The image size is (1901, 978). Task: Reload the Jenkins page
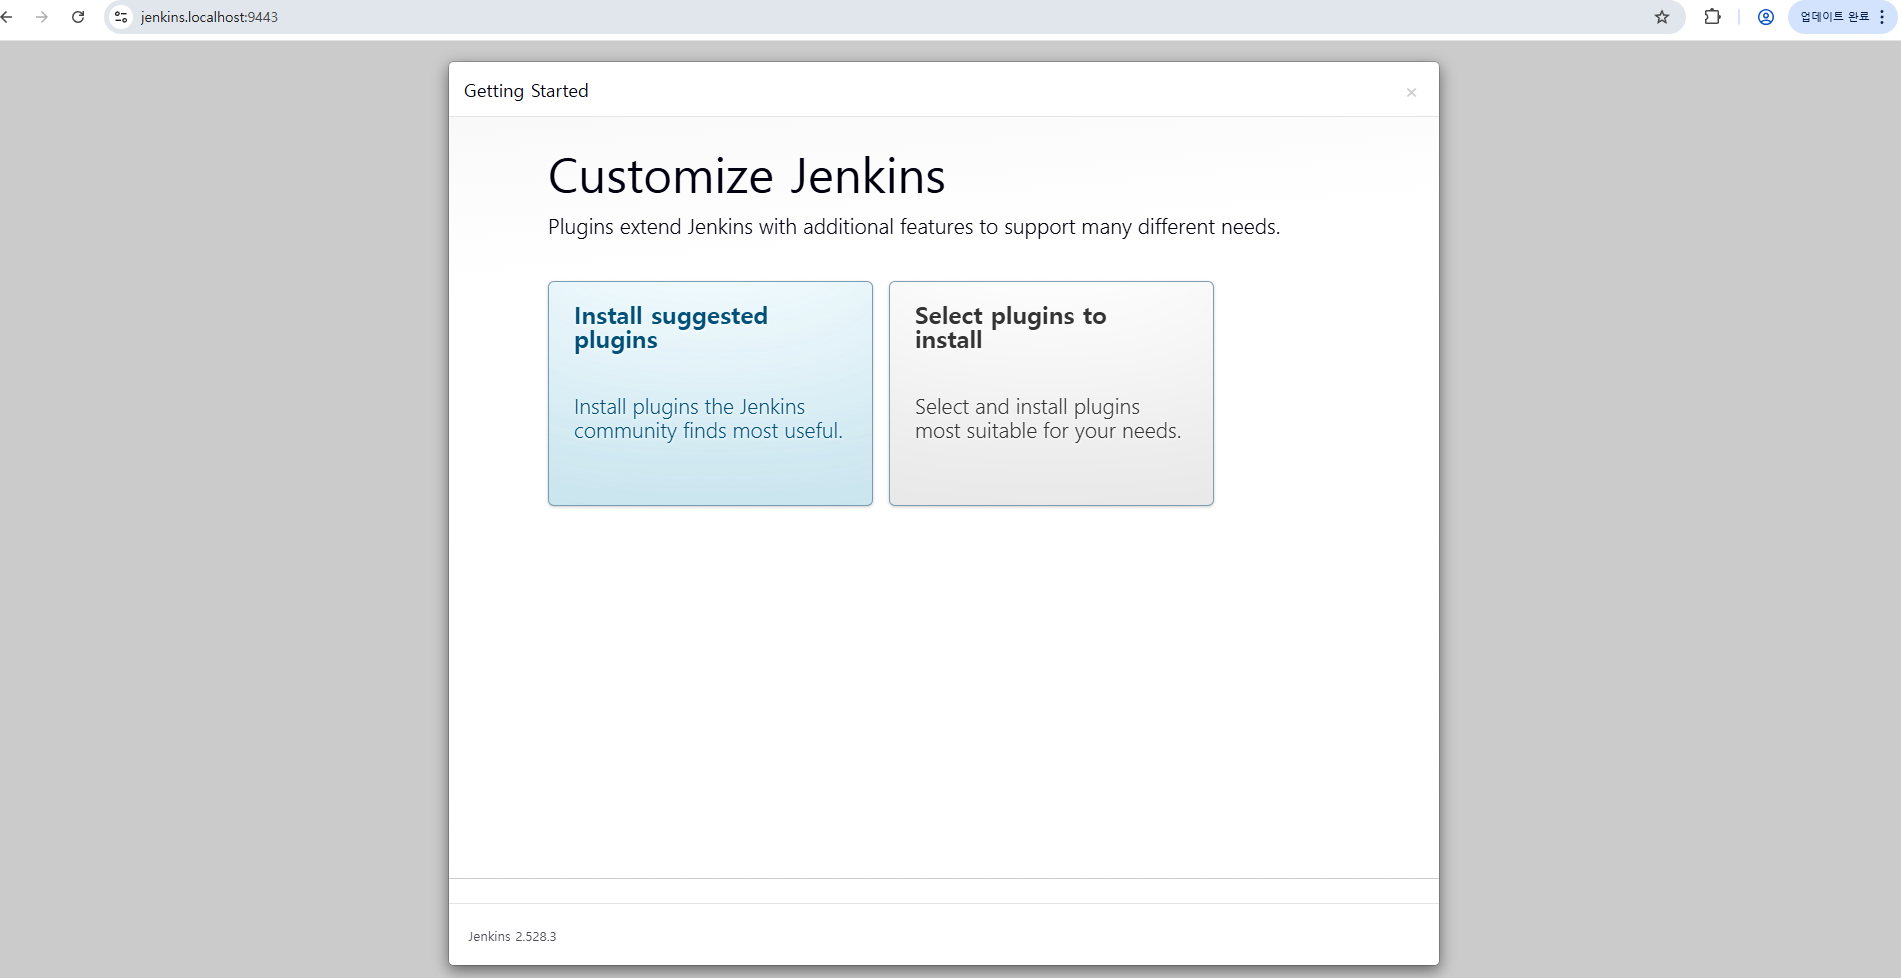click(x=78, y=17)
